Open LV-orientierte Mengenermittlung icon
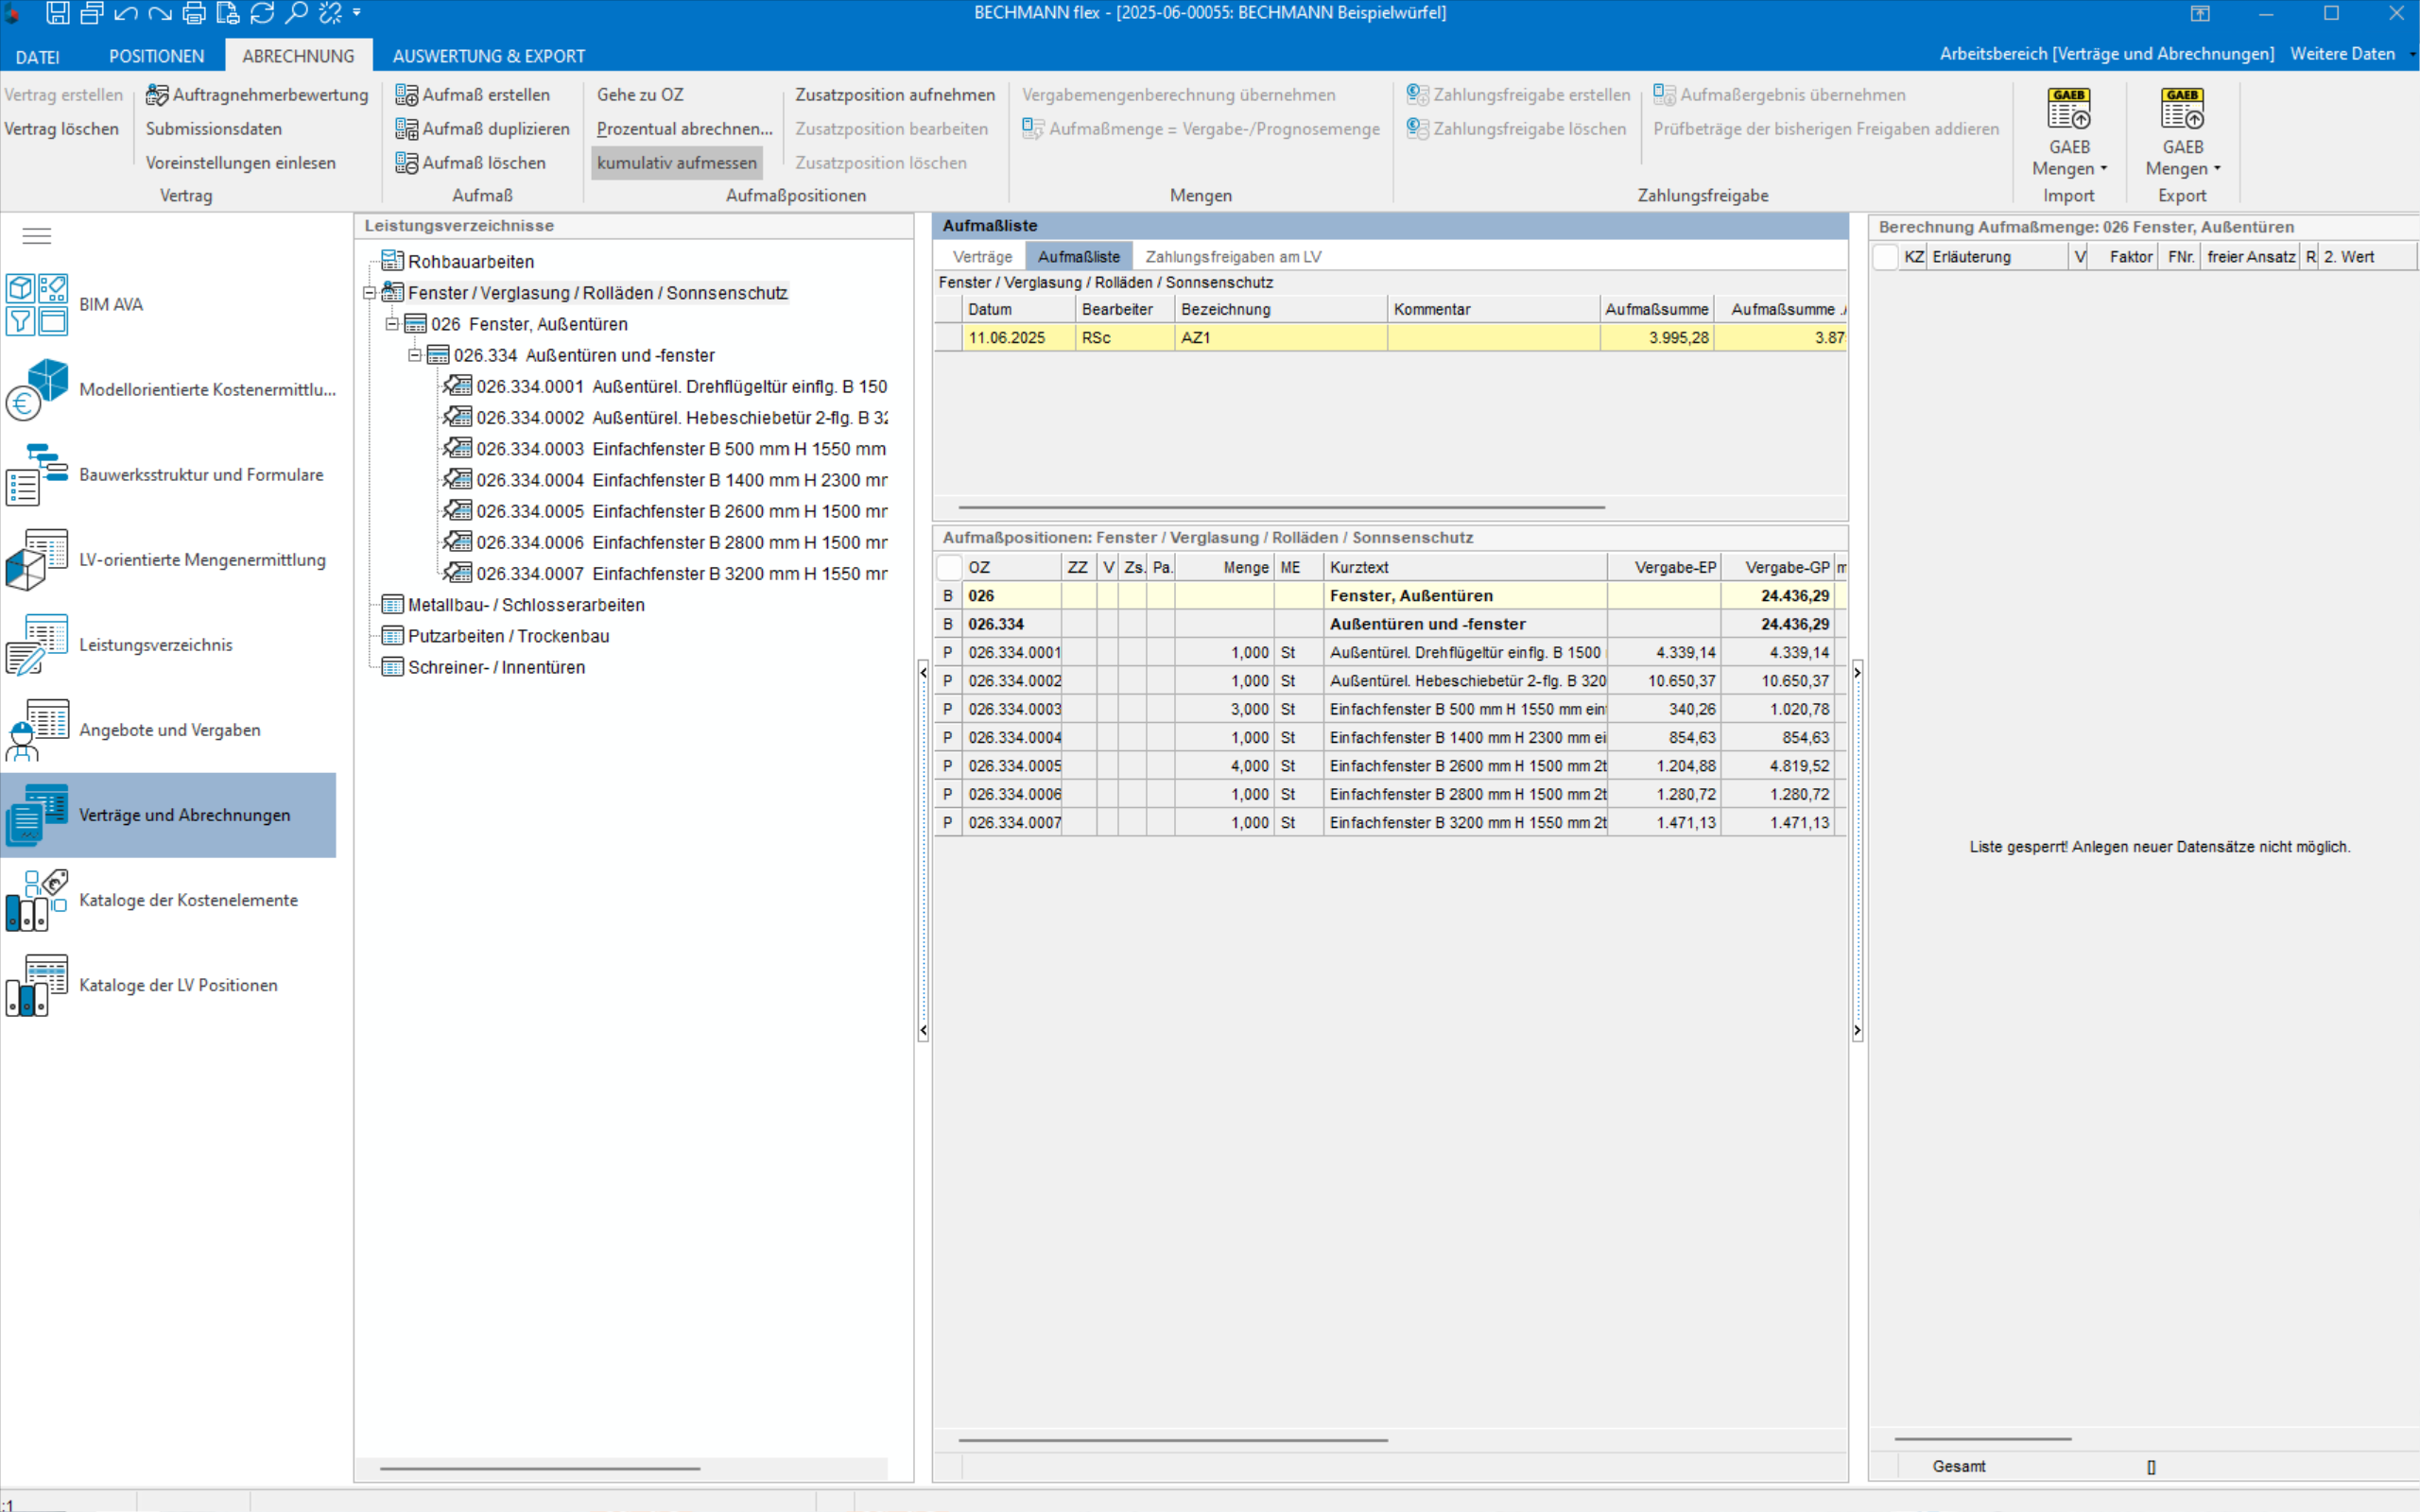Viewport: 2420px width, 1512px height. tap(37, 559)
